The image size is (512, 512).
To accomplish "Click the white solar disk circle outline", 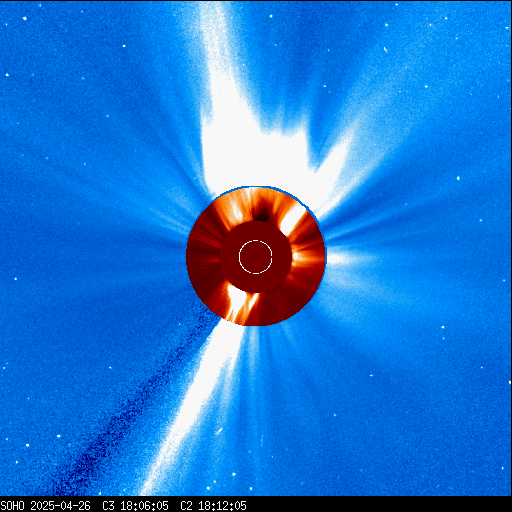I will click(x=256, y=257).
